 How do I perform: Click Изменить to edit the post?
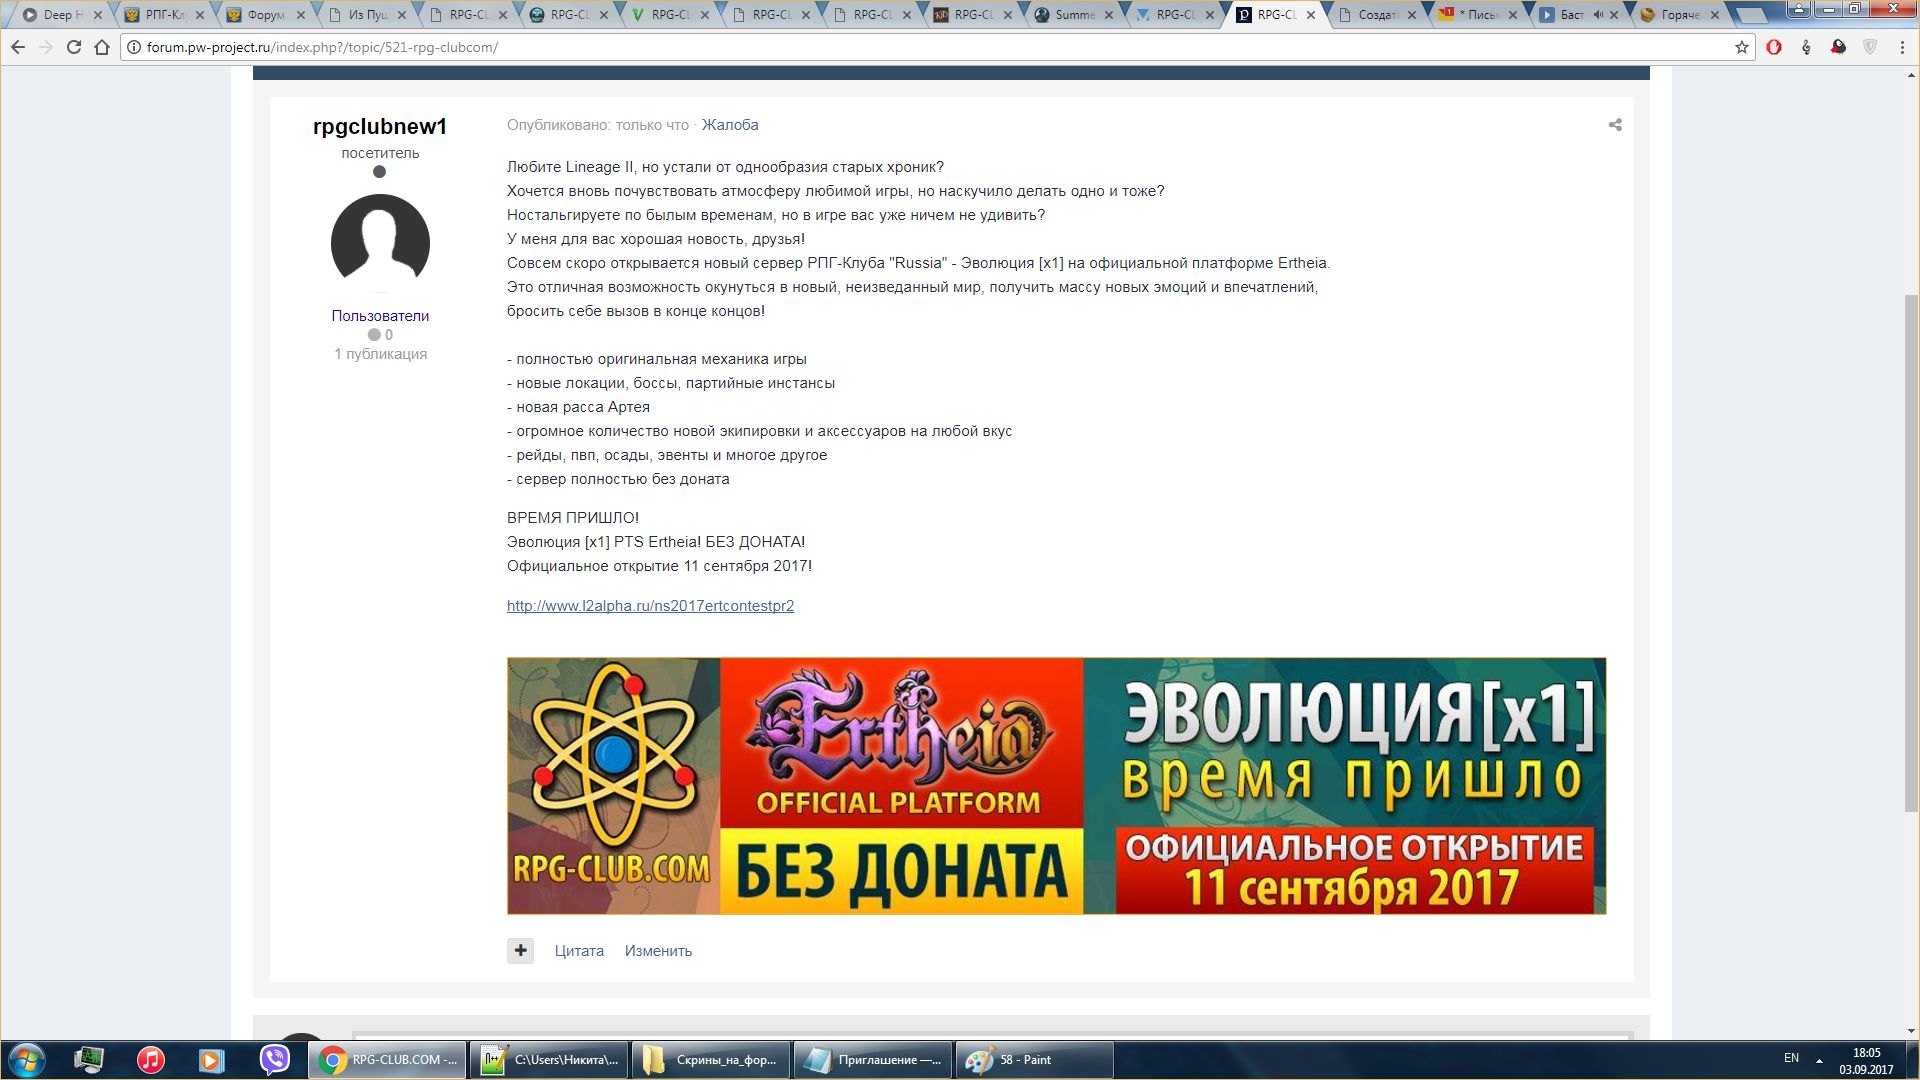(658, 951)
